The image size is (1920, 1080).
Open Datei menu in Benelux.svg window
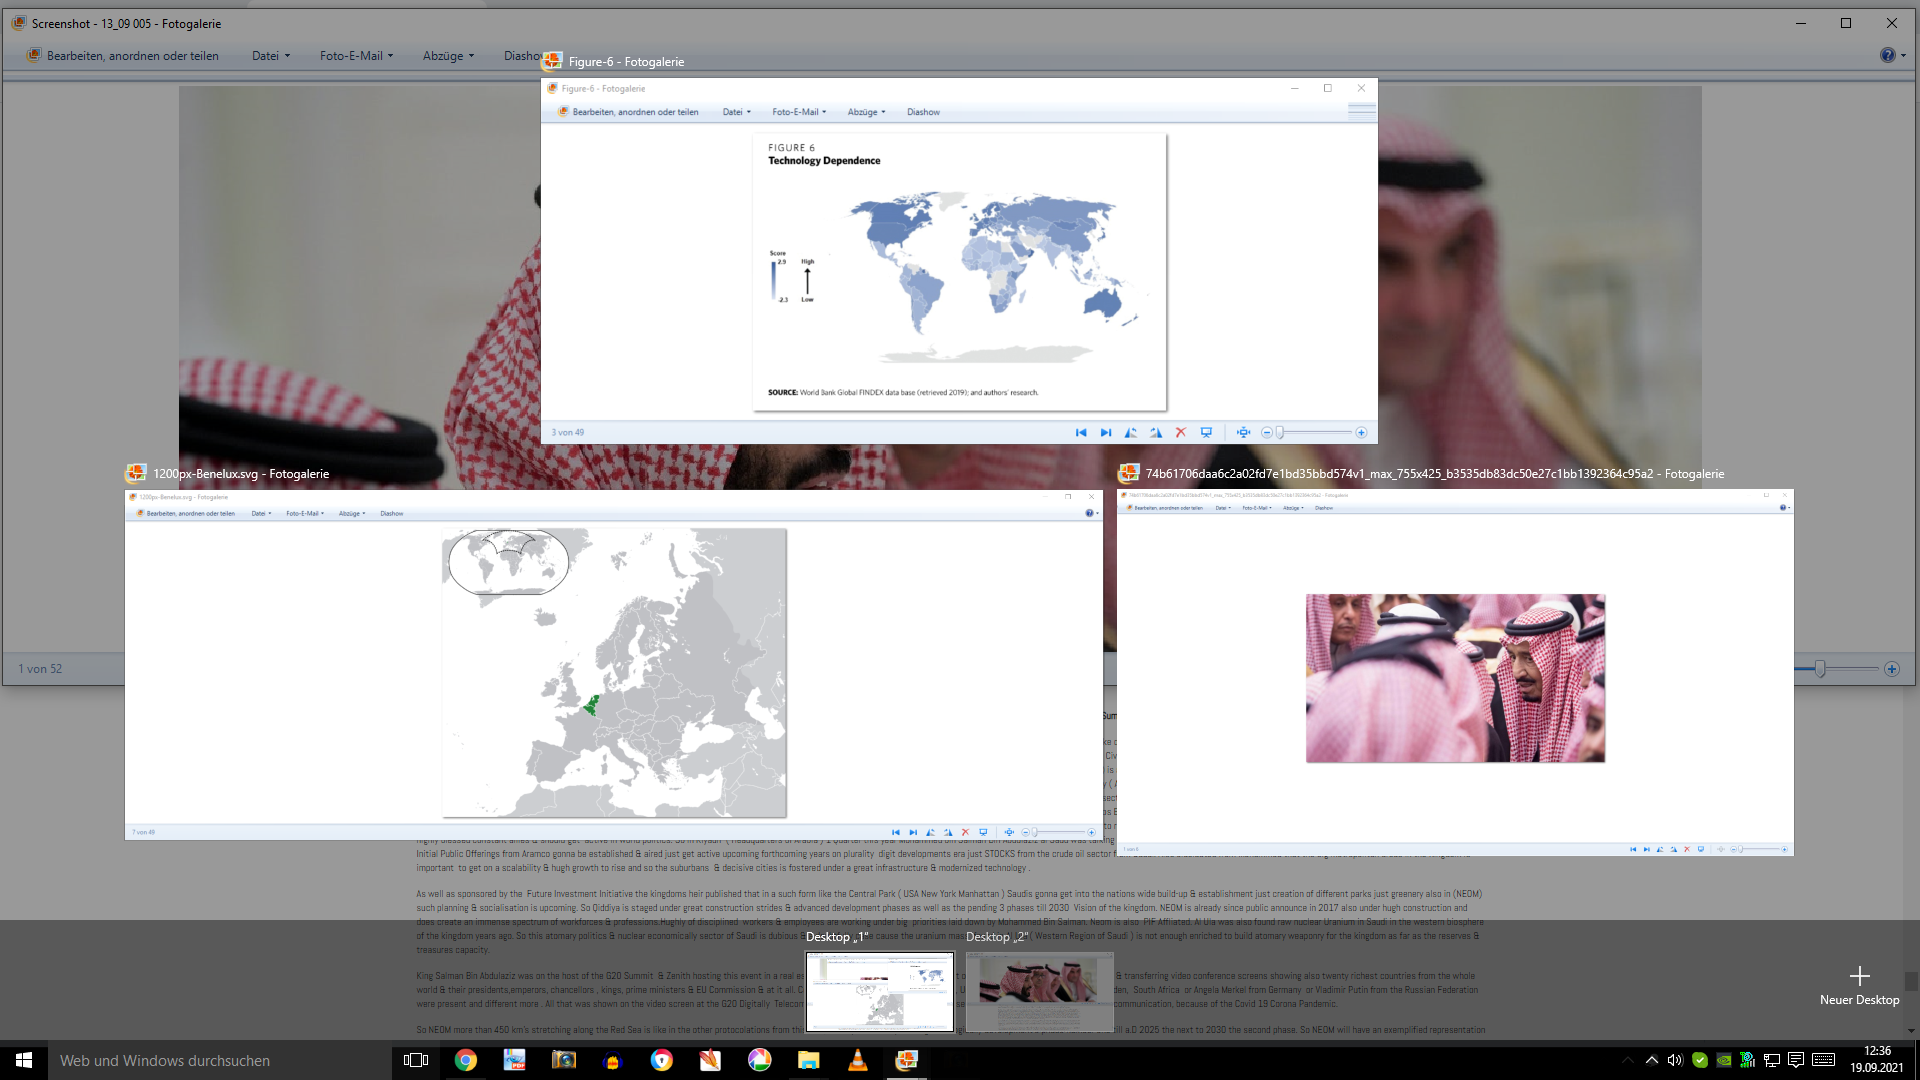coord(261,514)
